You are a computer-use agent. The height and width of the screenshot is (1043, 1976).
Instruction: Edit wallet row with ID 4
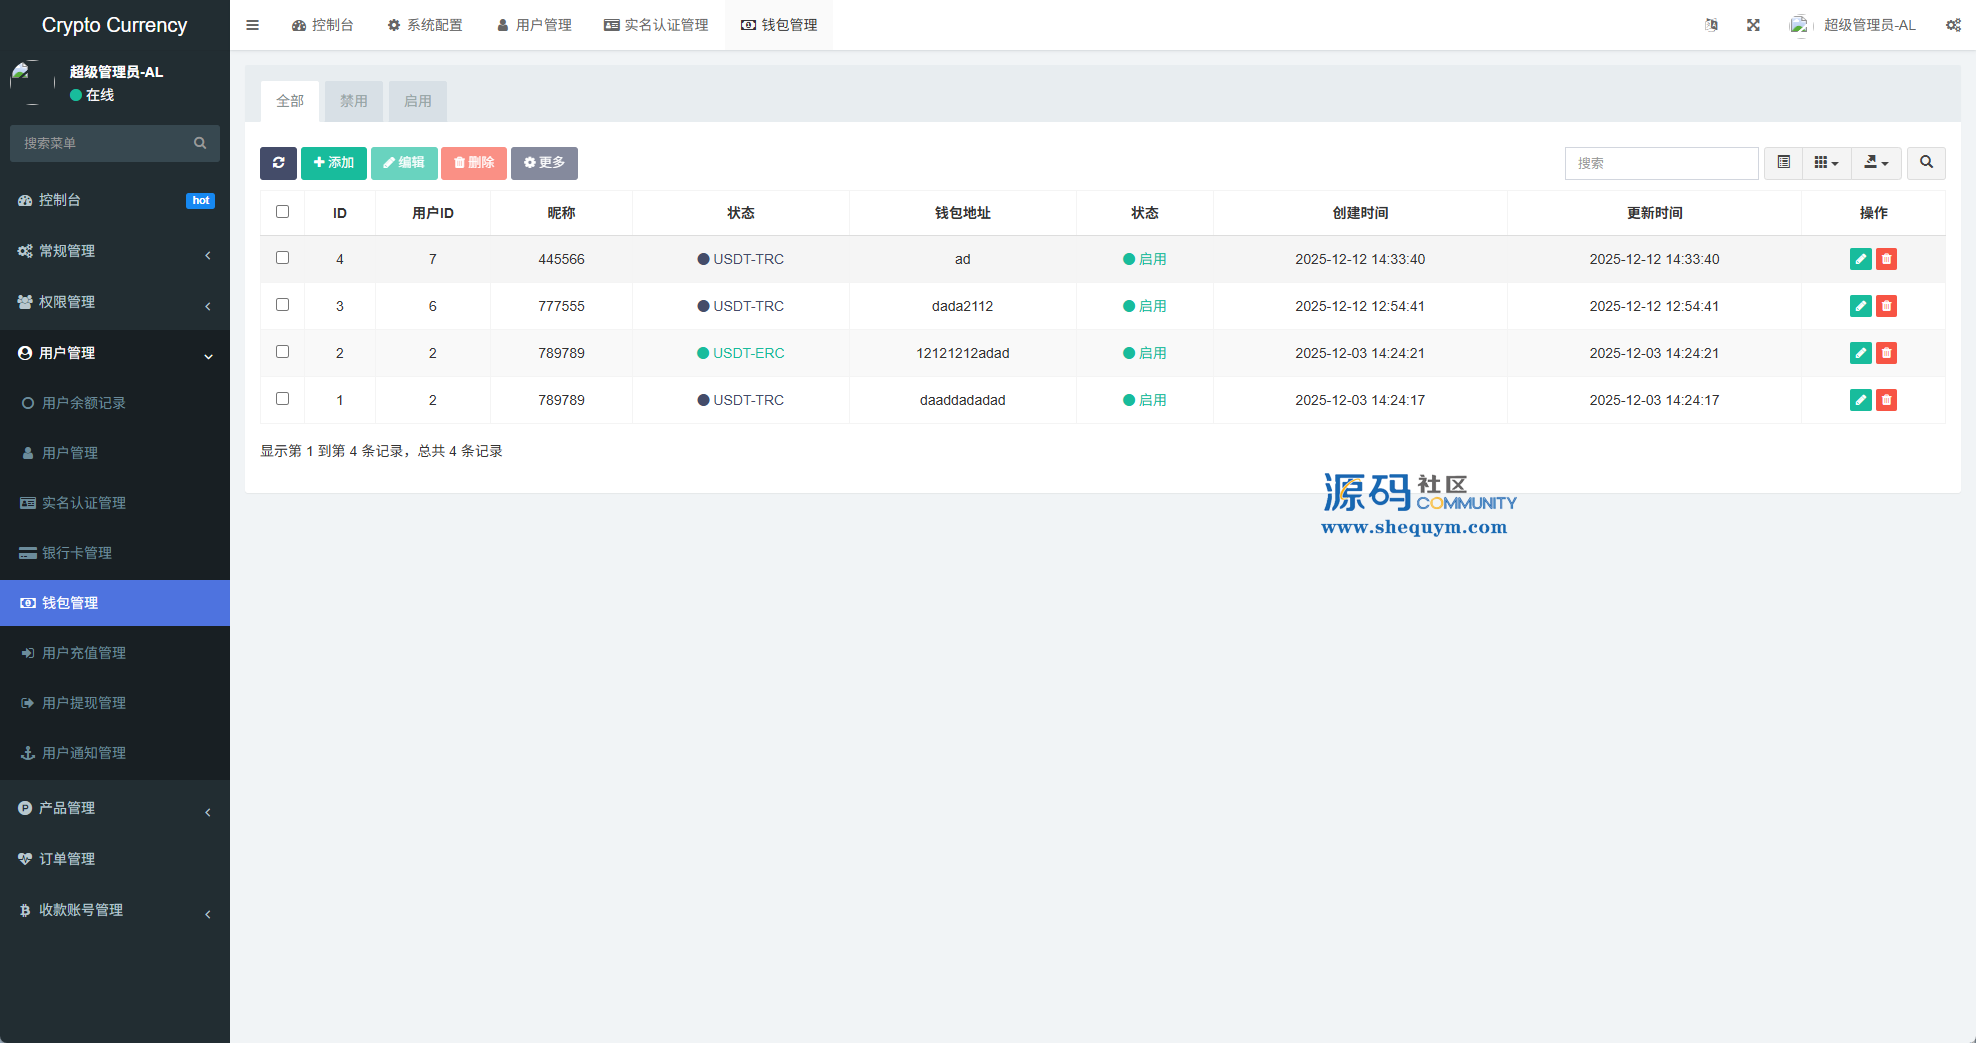1860,259
